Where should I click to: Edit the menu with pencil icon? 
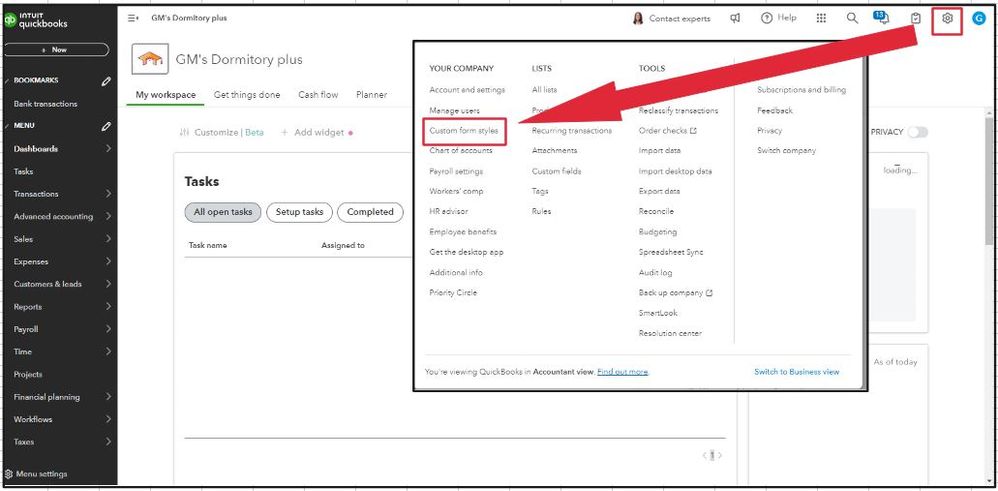(106, 126)
